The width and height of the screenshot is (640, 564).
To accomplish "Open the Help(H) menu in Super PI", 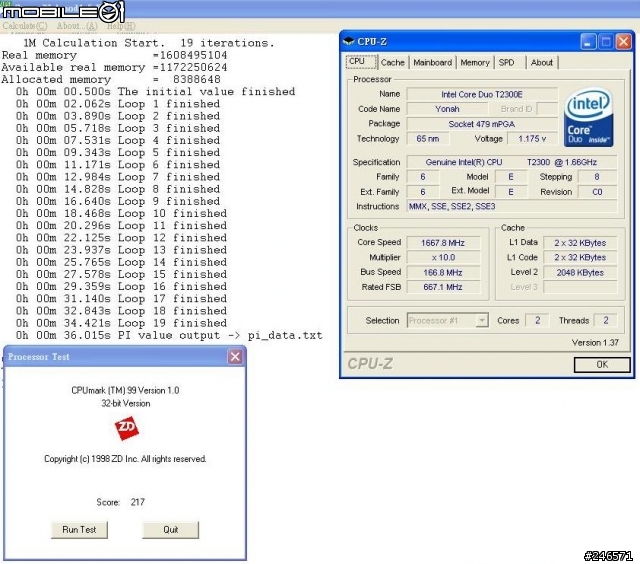I will [x=121, y=26].
